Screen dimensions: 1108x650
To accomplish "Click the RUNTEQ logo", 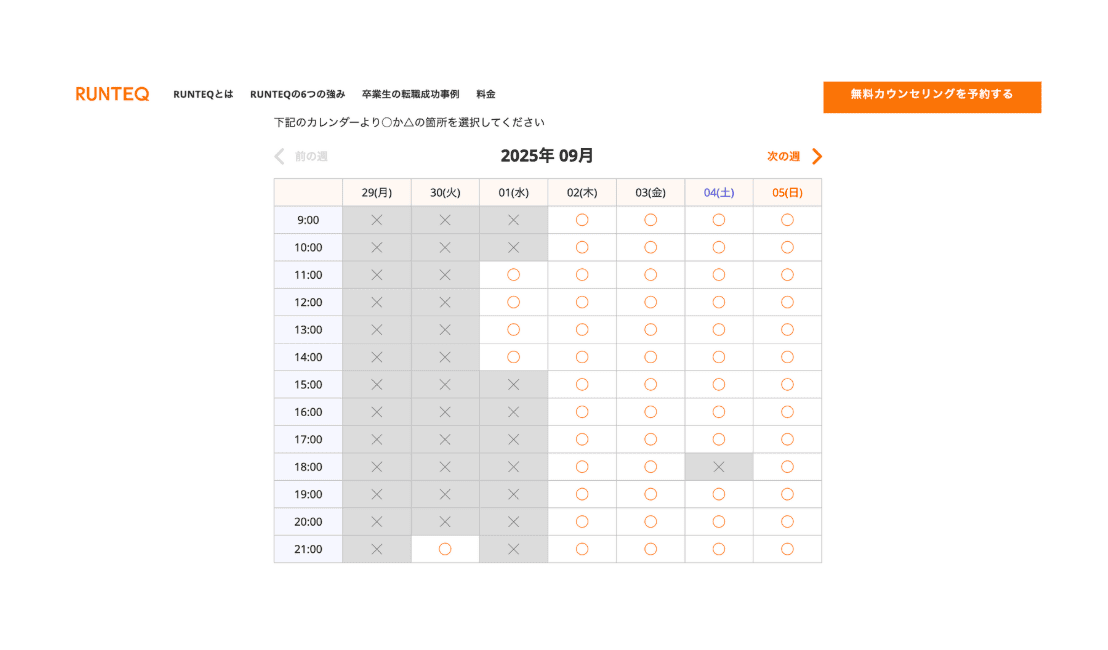I will 112,94.
